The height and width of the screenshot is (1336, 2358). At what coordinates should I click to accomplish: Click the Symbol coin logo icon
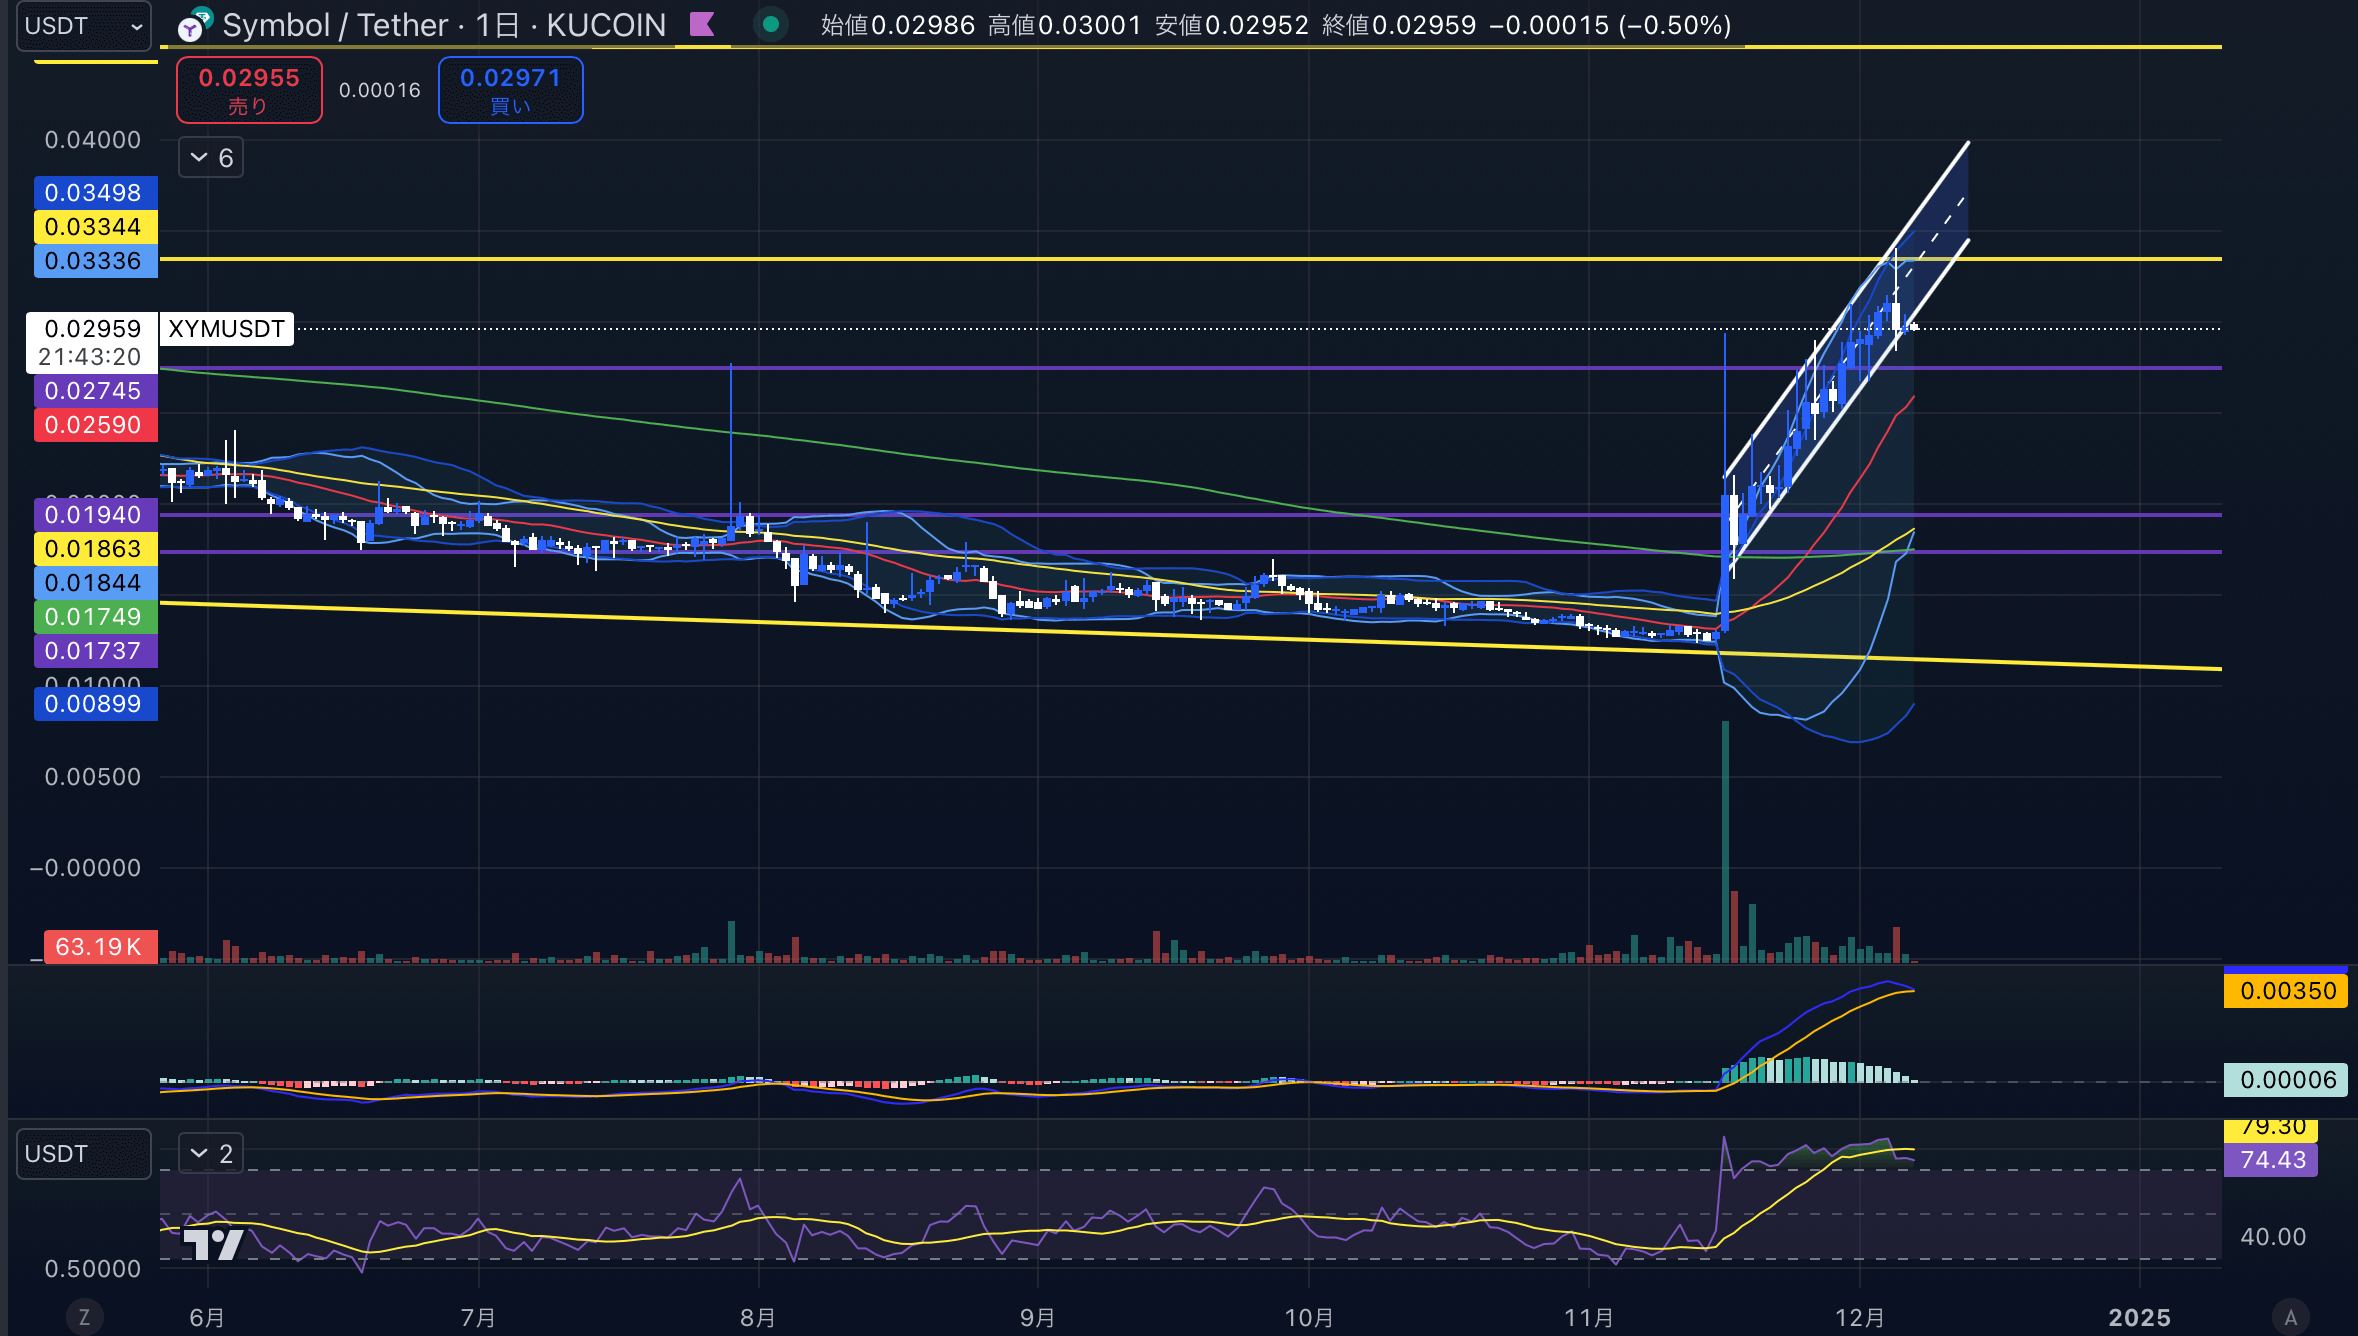(194, 25)
